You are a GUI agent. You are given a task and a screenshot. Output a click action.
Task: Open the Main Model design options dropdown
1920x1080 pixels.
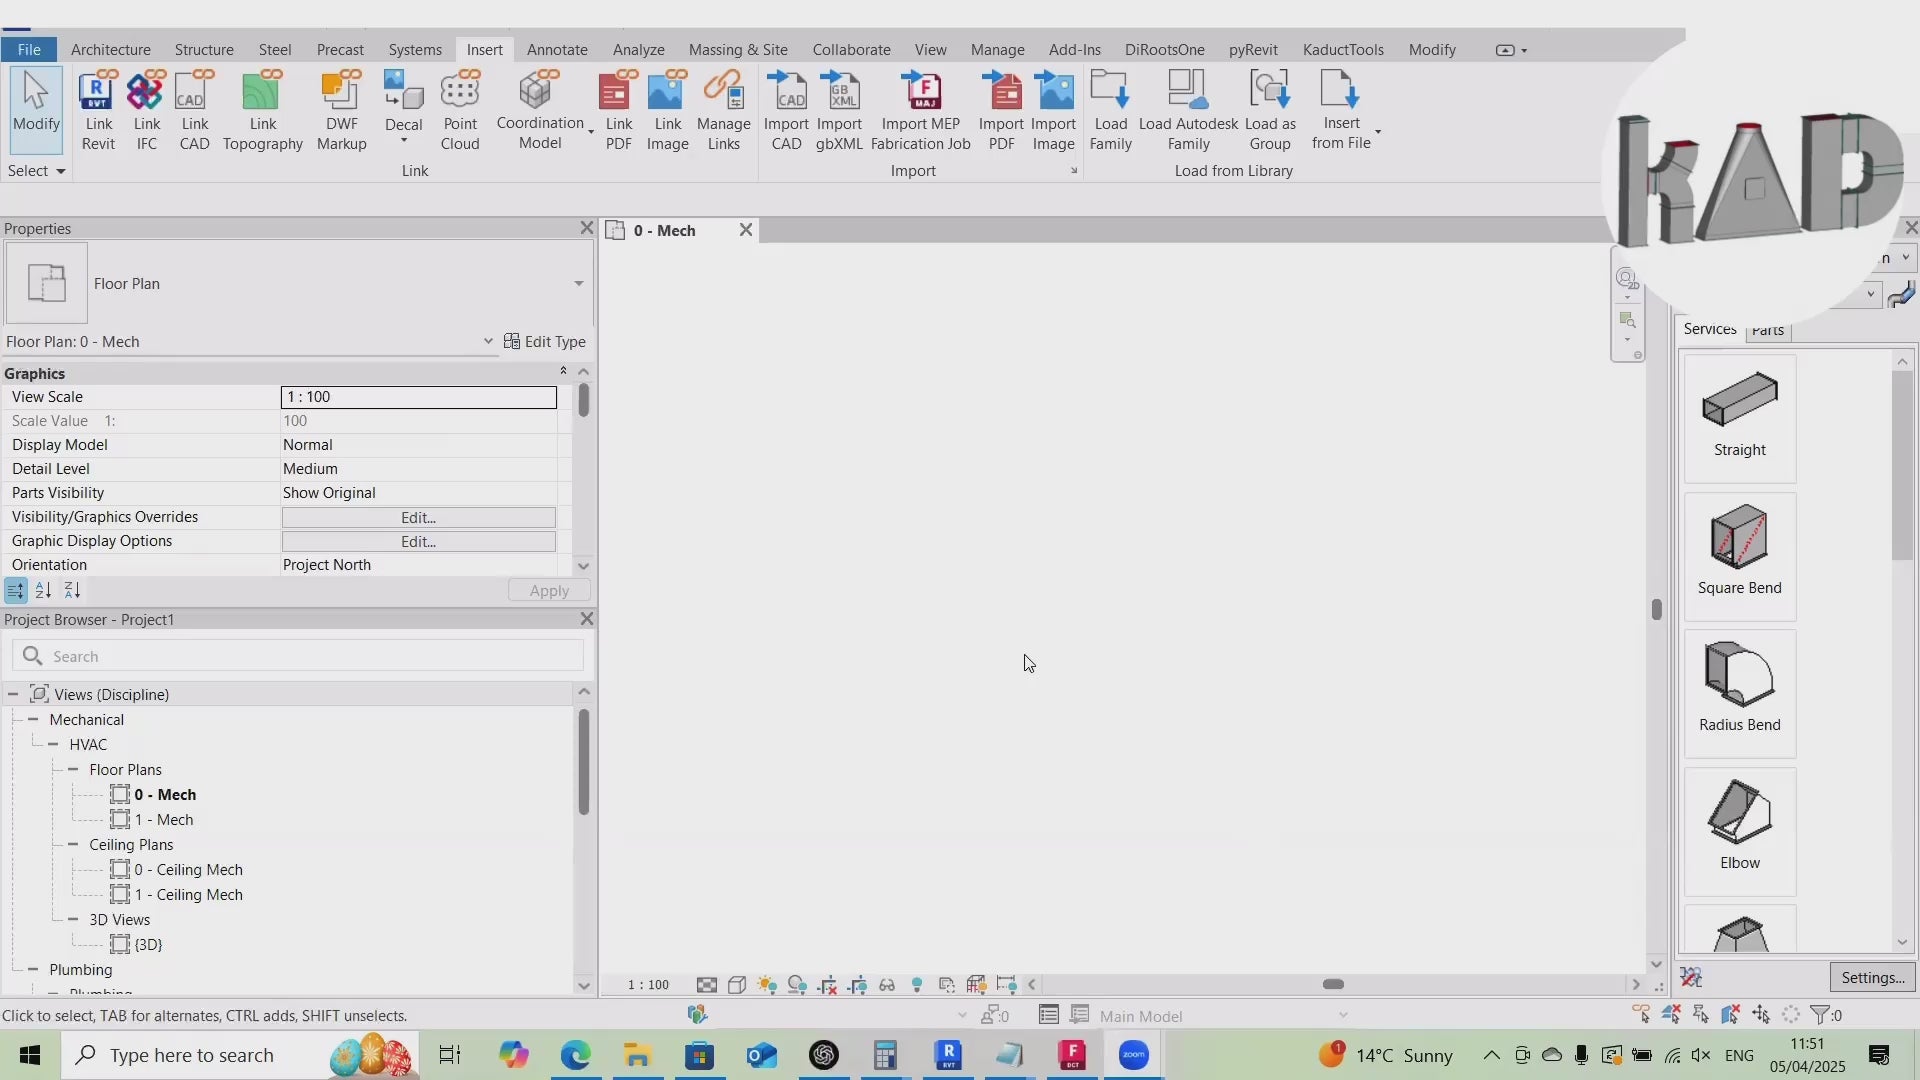point(1343,1015)
